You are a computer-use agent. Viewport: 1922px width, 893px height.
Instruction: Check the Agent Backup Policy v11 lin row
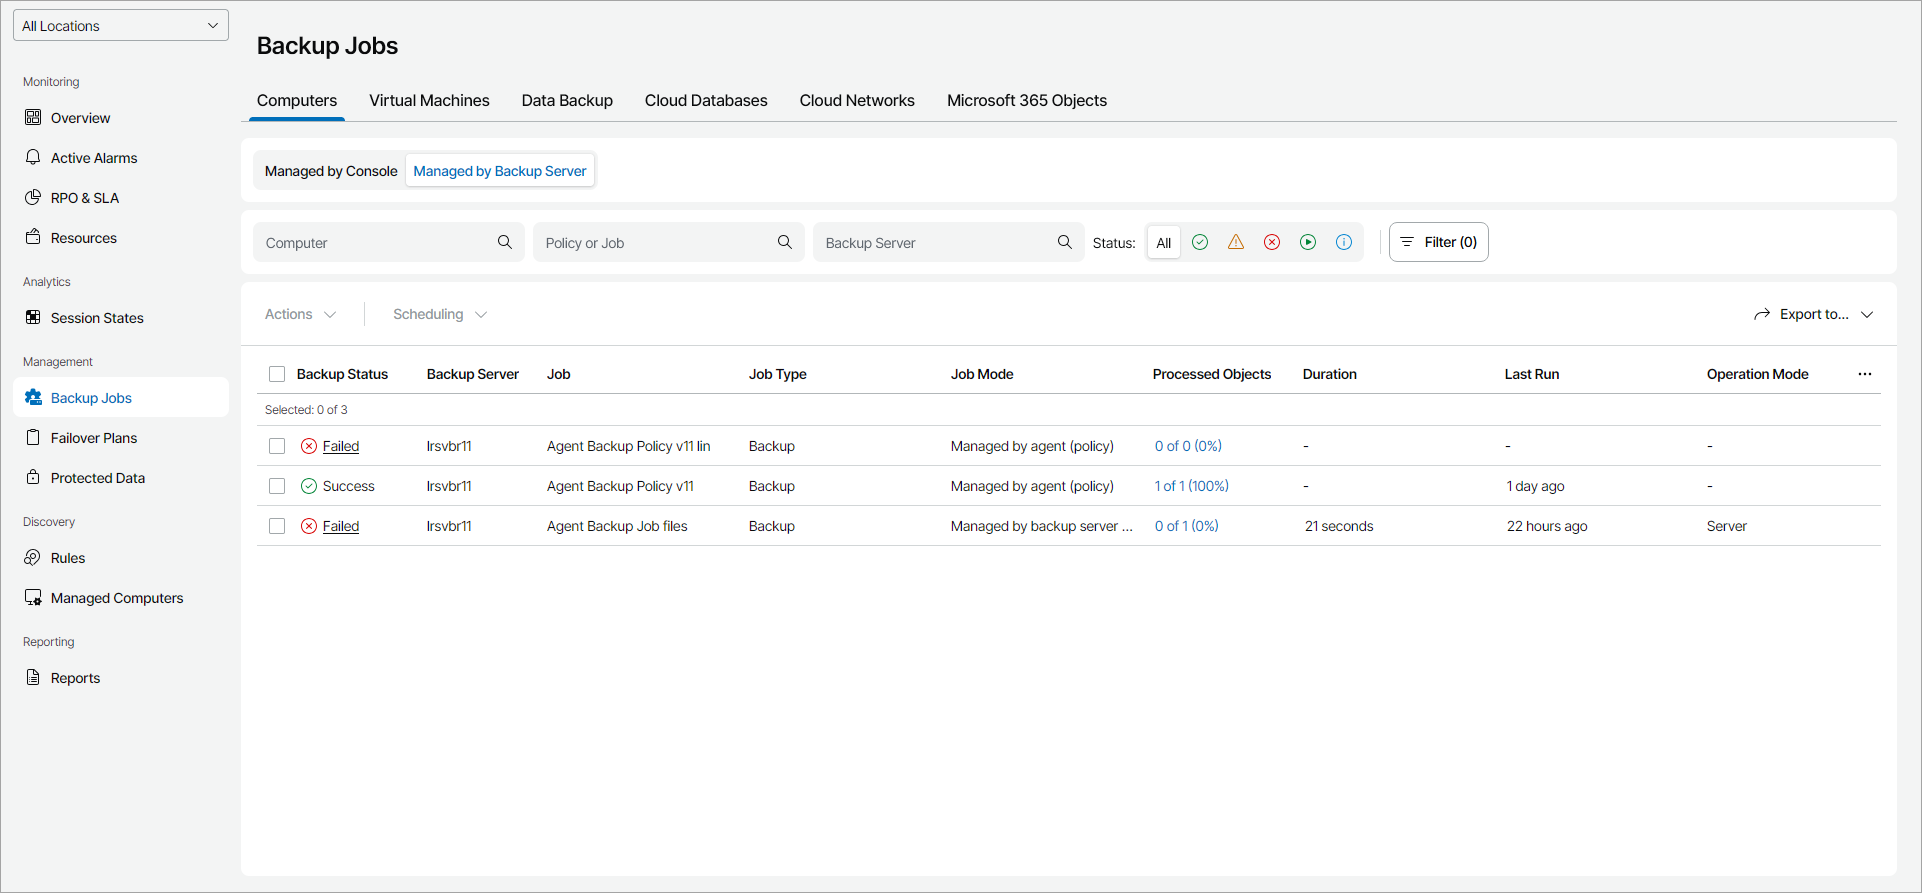click(x=277, y=446)
